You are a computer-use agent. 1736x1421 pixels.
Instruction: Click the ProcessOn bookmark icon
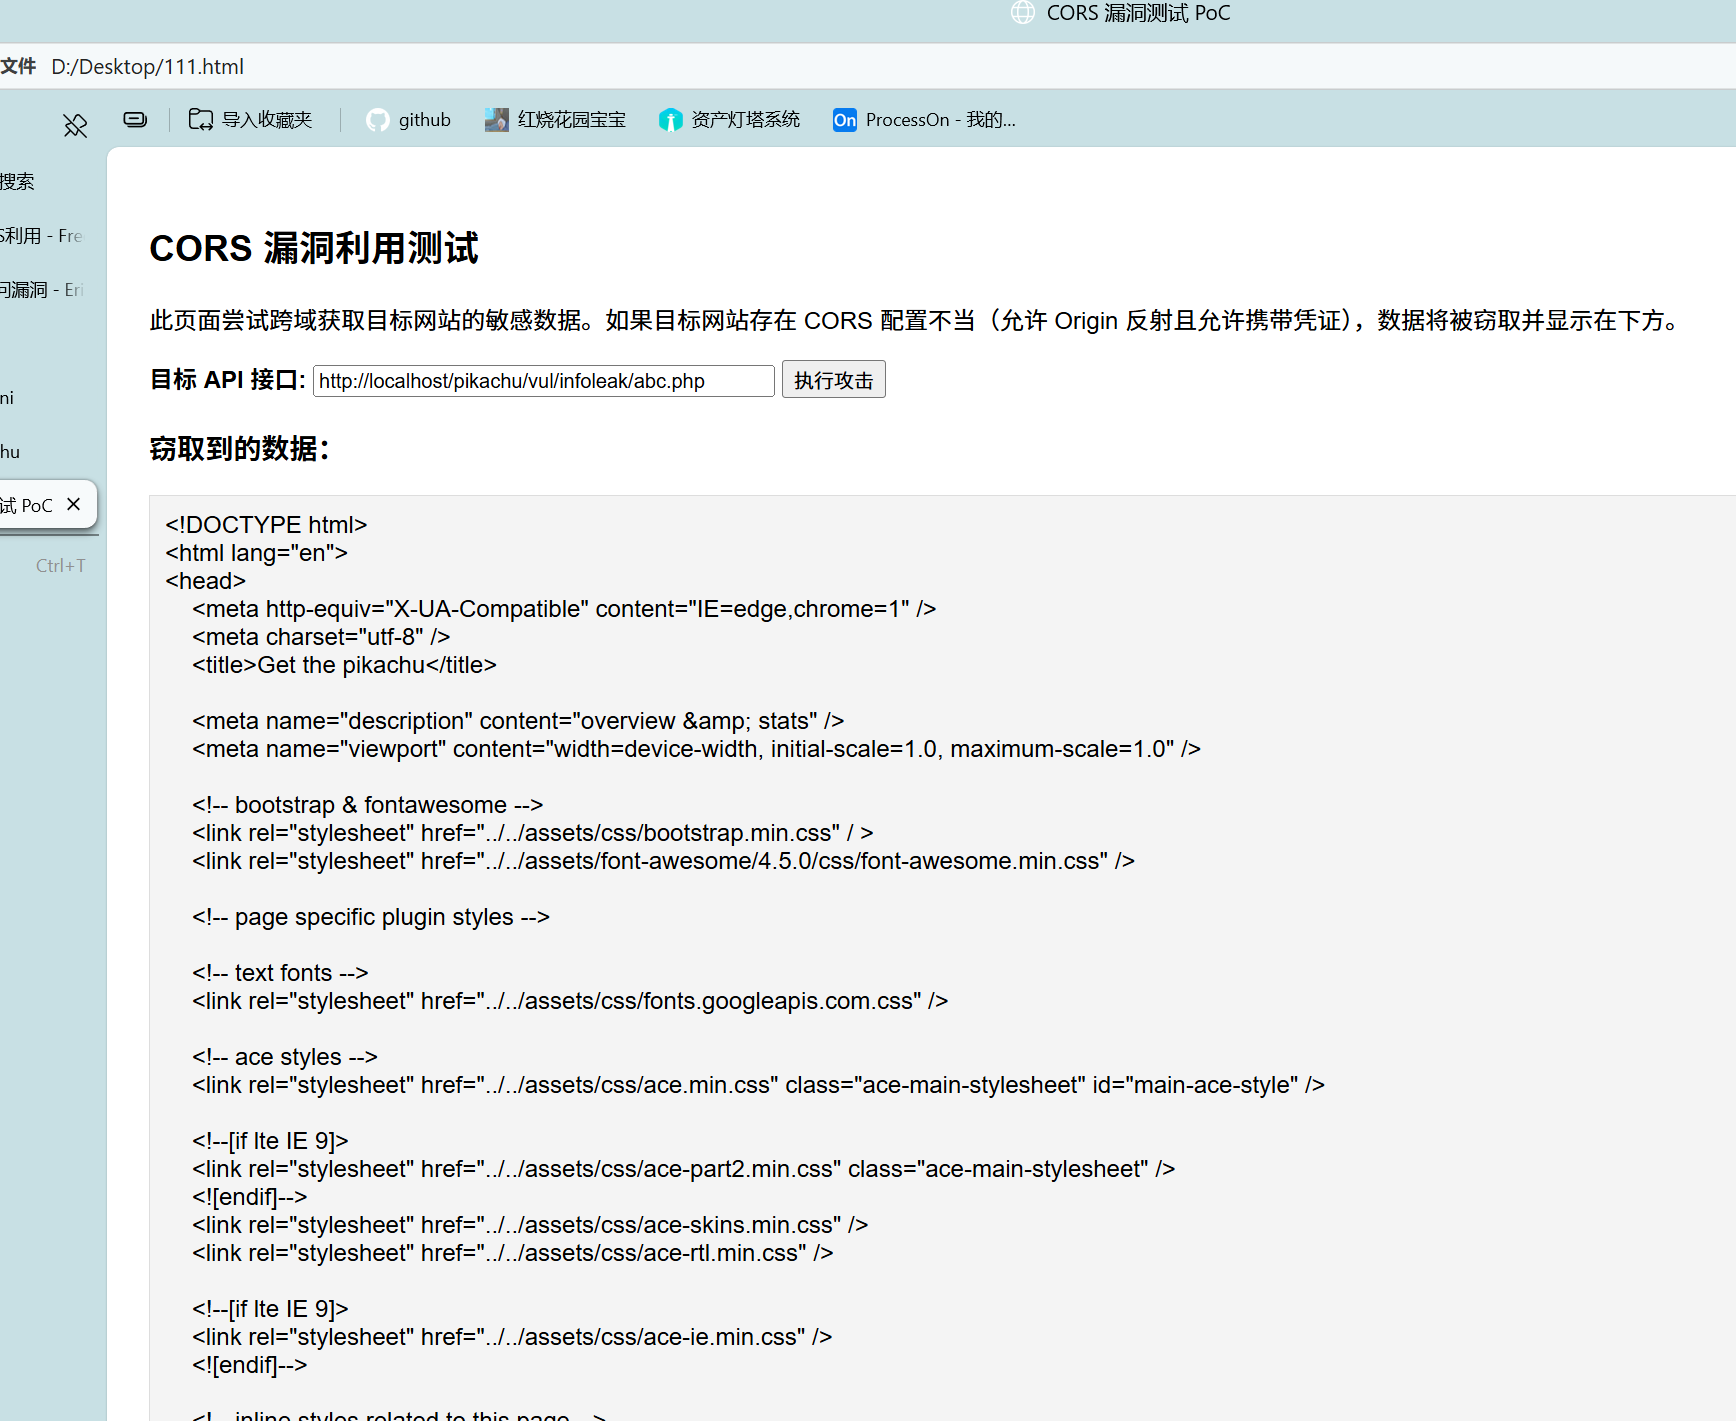[x=845, y=120]
